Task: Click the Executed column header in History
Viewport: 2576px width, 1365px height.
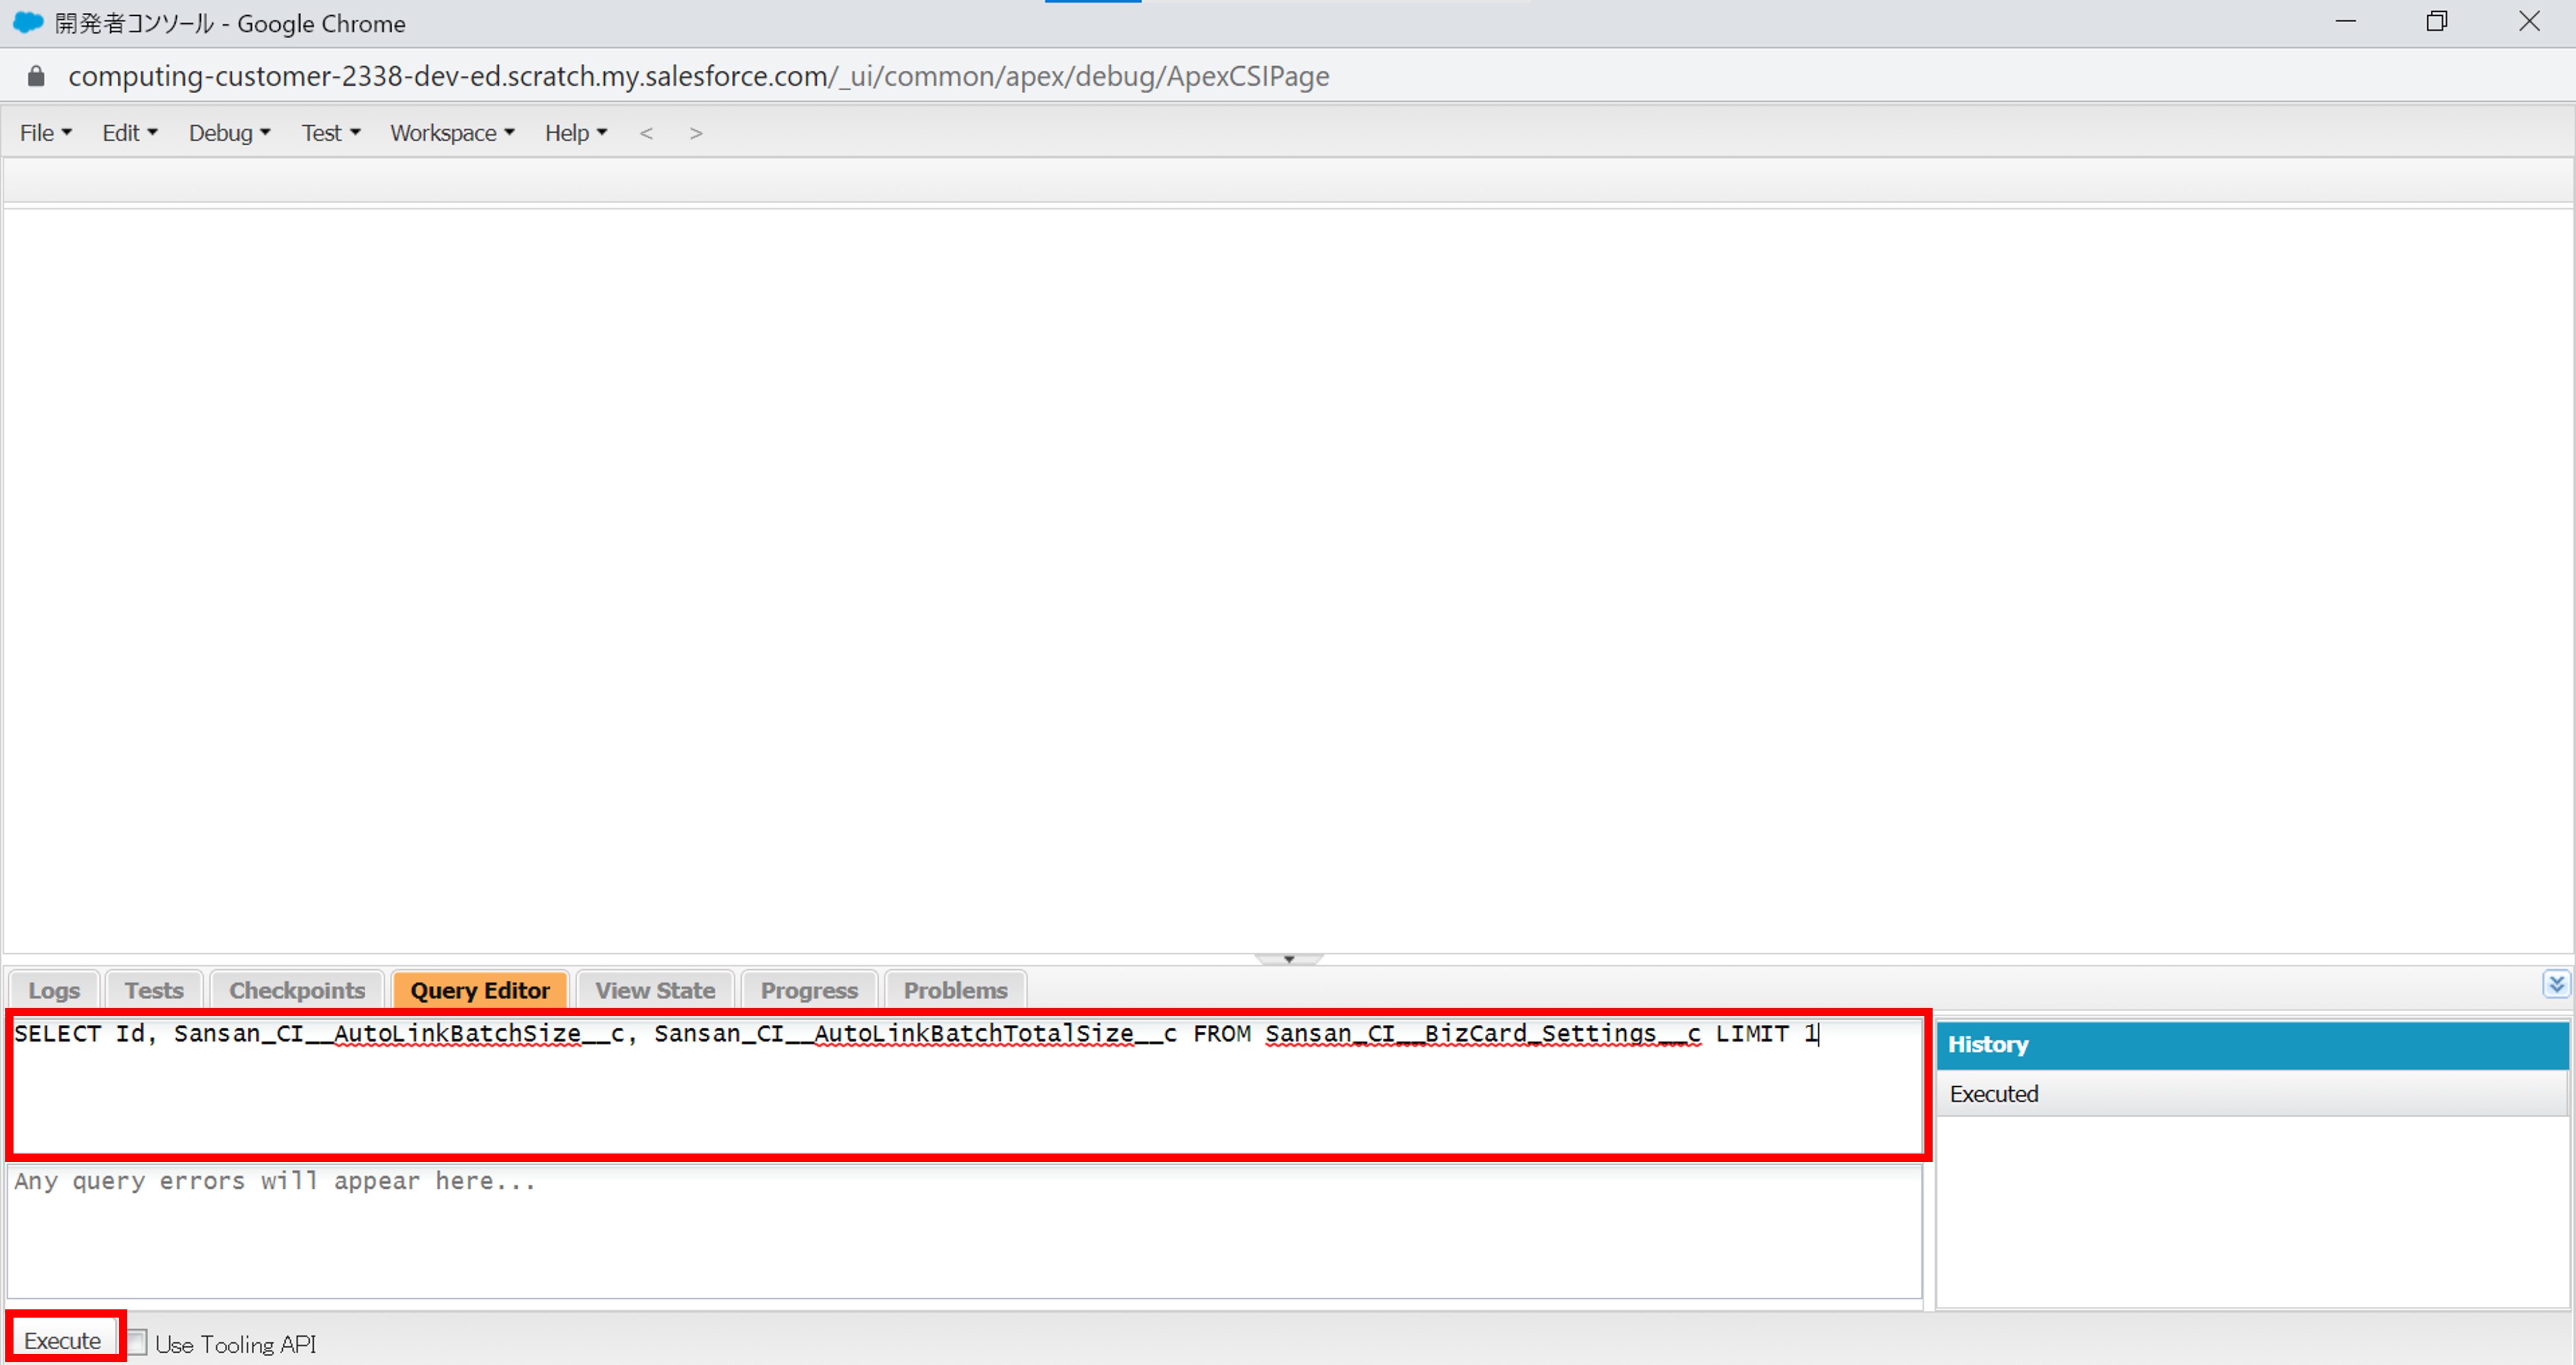Action: [x=1993, y=1093]
